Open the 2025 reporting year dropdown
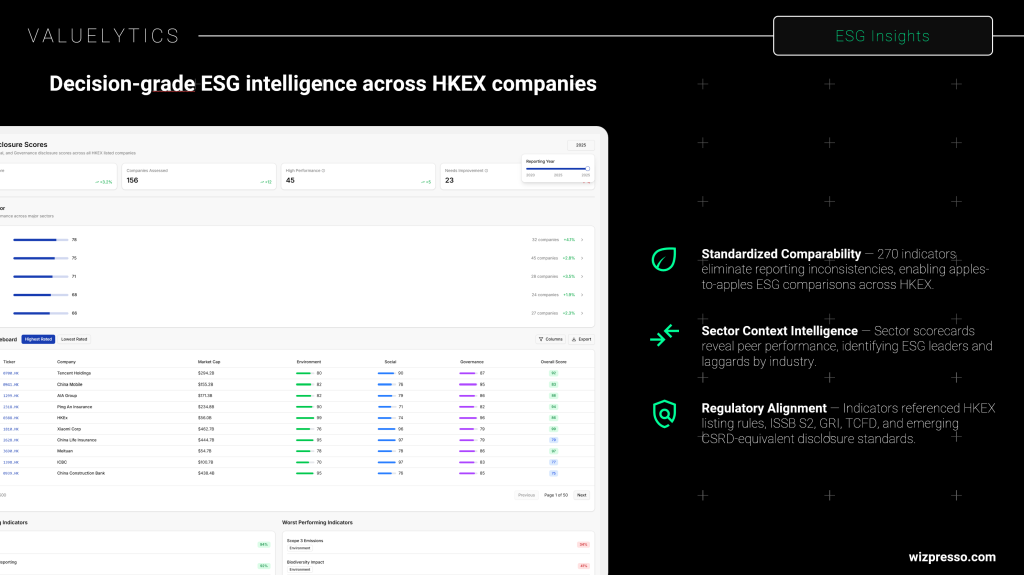This screenshot has width=1024, height=575. click(580, 145)
